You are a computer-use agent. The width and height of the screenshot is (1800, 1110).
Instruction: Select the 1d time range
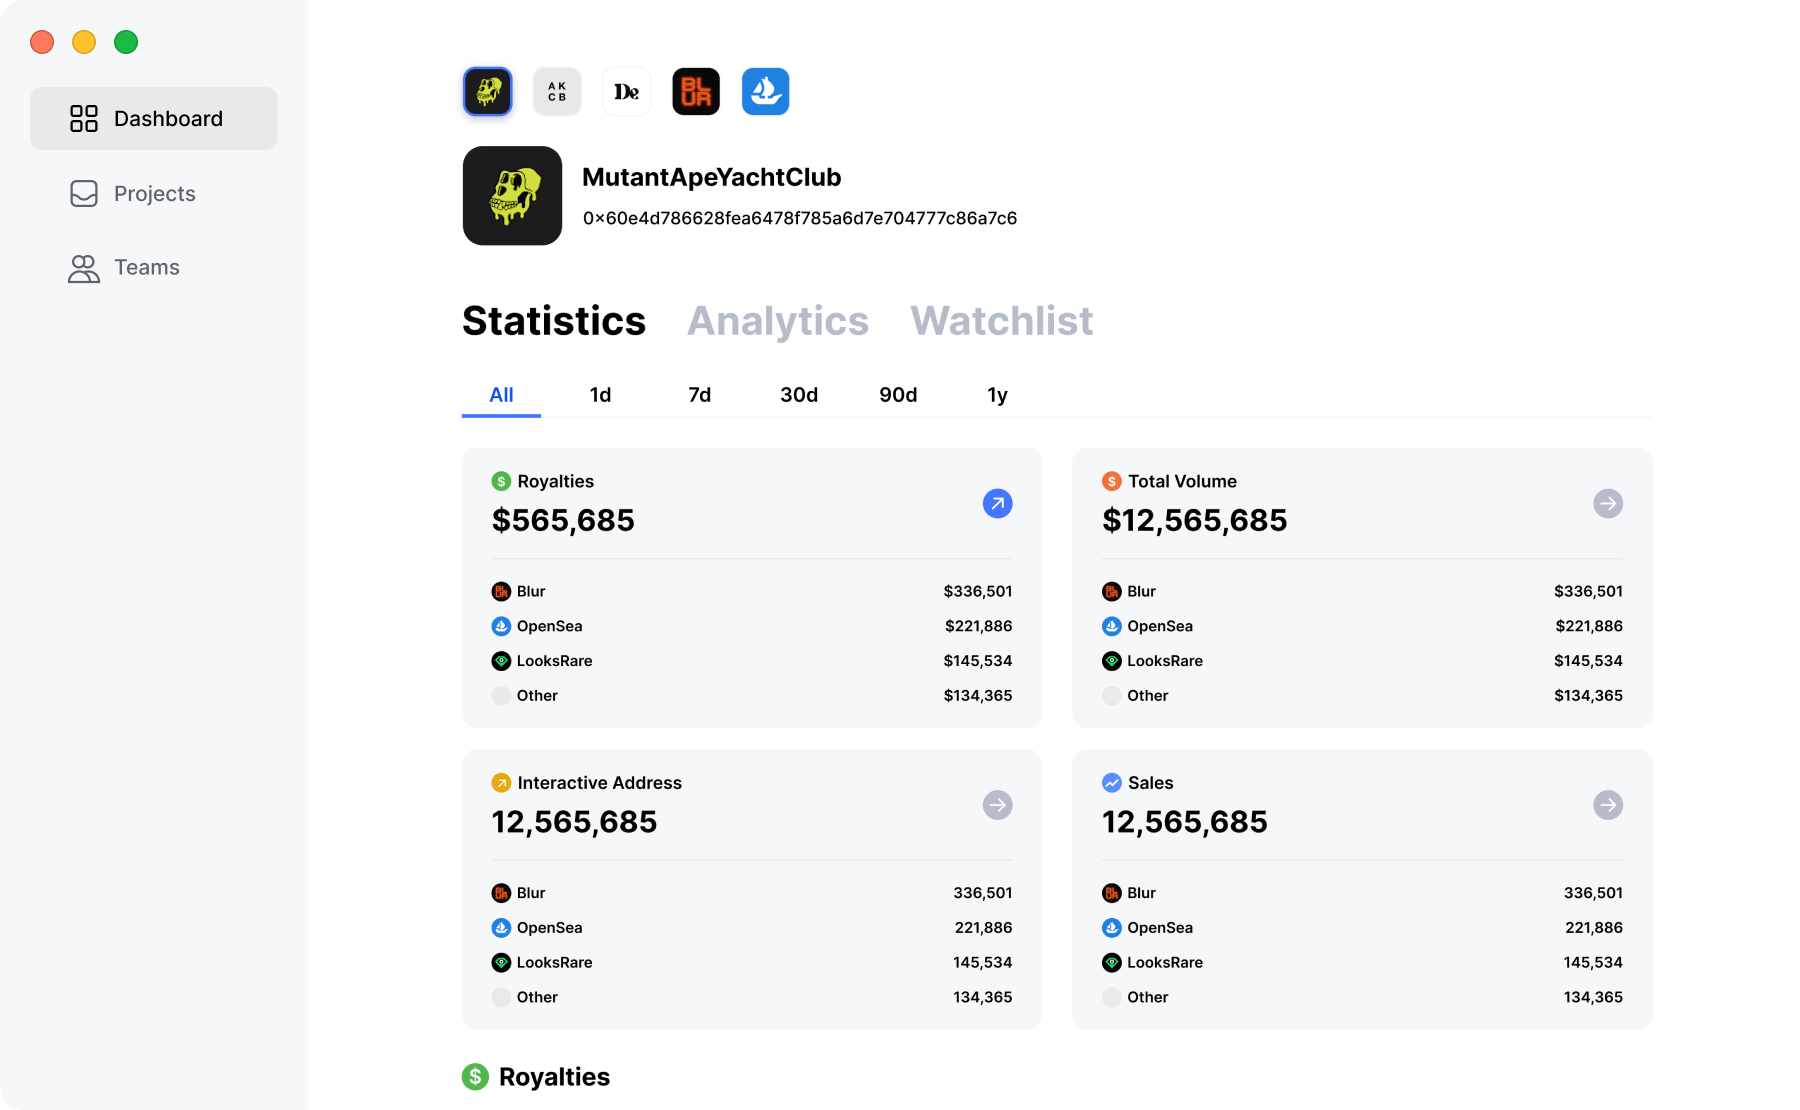pos(600,395)
